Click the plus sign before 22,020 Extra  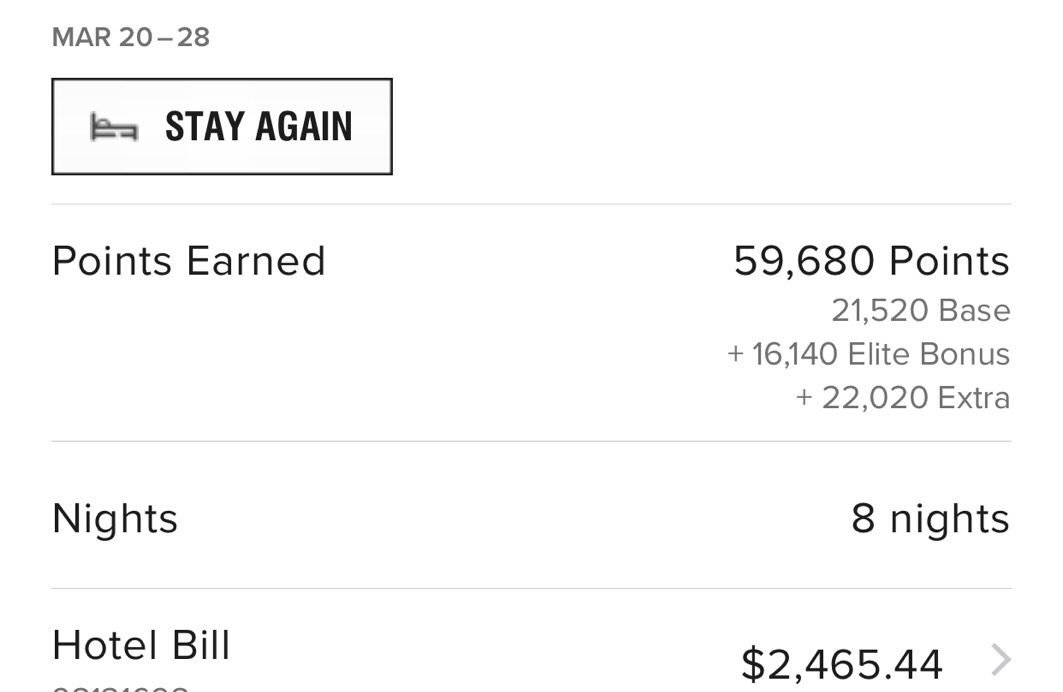pyautogui.click(x=804, y=398)
